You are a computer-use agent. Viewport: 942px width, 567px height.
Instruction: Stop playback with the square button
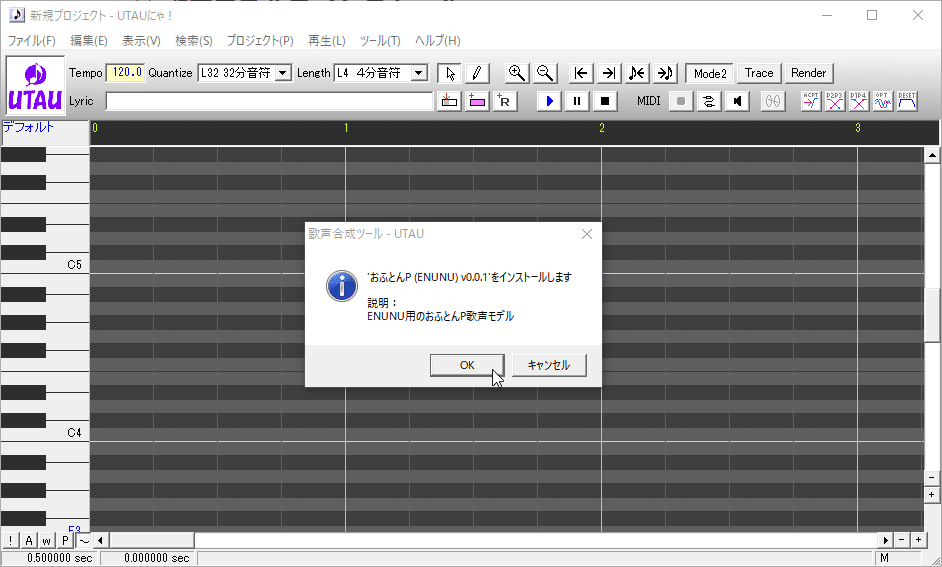[605, 101]
